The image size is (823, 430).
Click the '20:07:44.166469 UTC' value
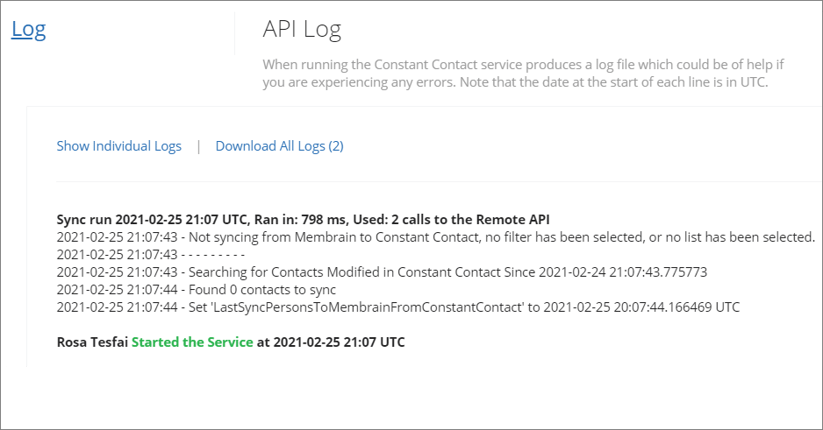(677, 307)
